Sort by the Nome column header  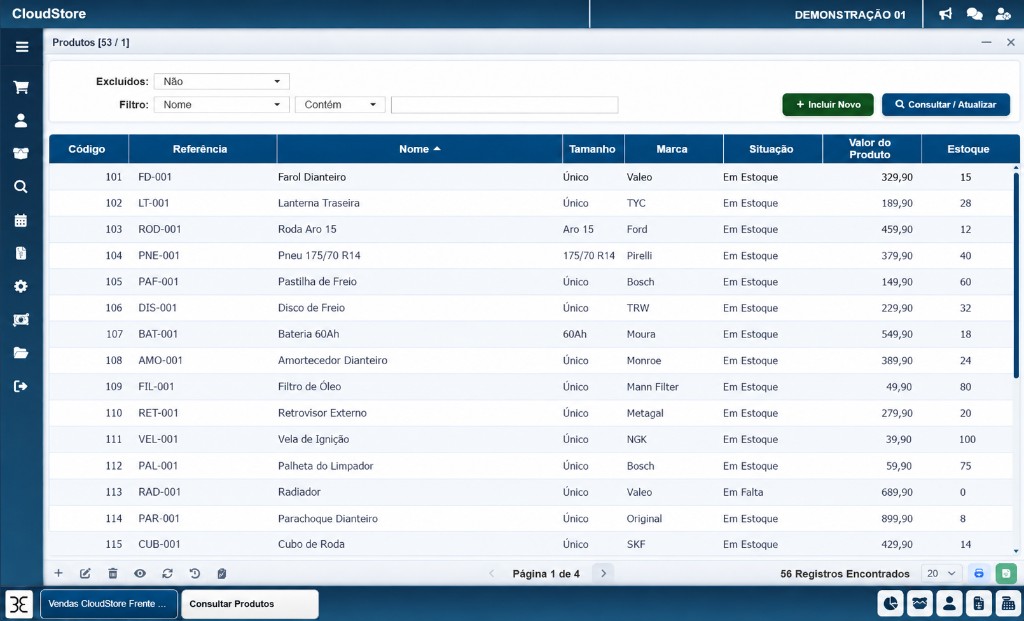coord(419,149)
